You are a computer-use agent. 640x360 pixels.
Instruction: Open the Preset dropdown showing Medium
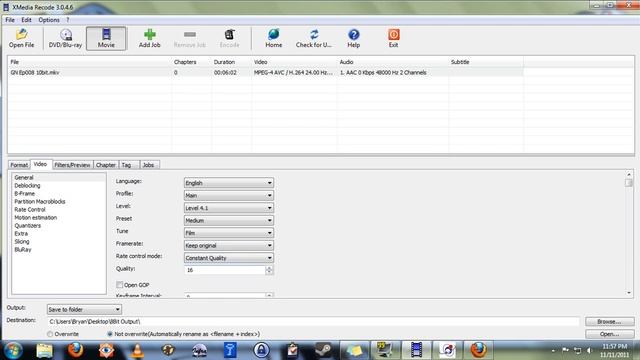(229, 220)
